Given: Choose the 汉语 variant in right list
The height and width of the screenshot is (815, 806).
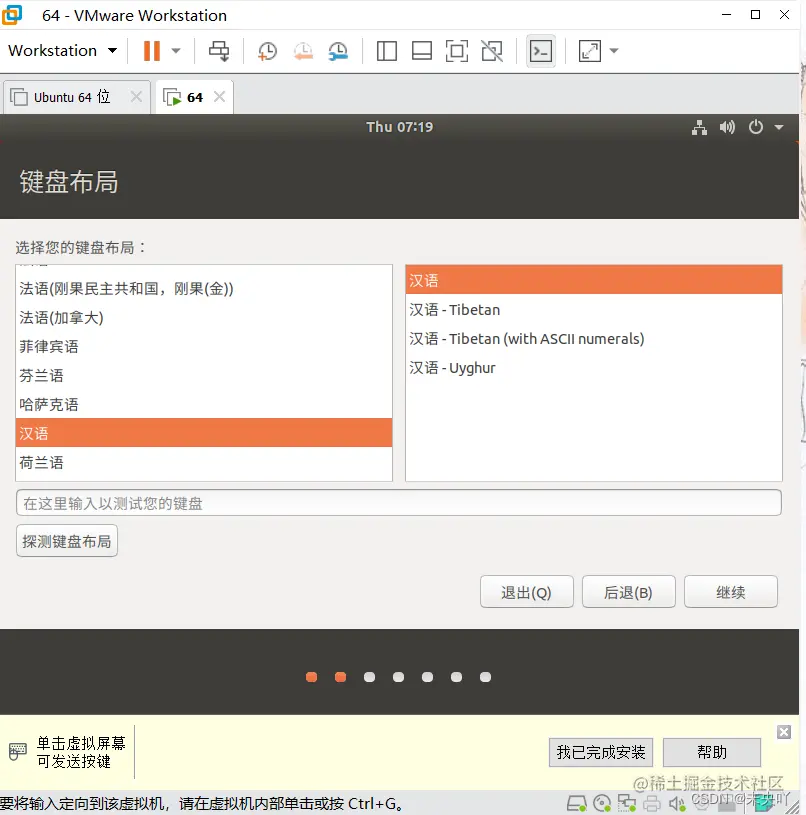Looking at the screenshot, I should [x=593, y=280].
